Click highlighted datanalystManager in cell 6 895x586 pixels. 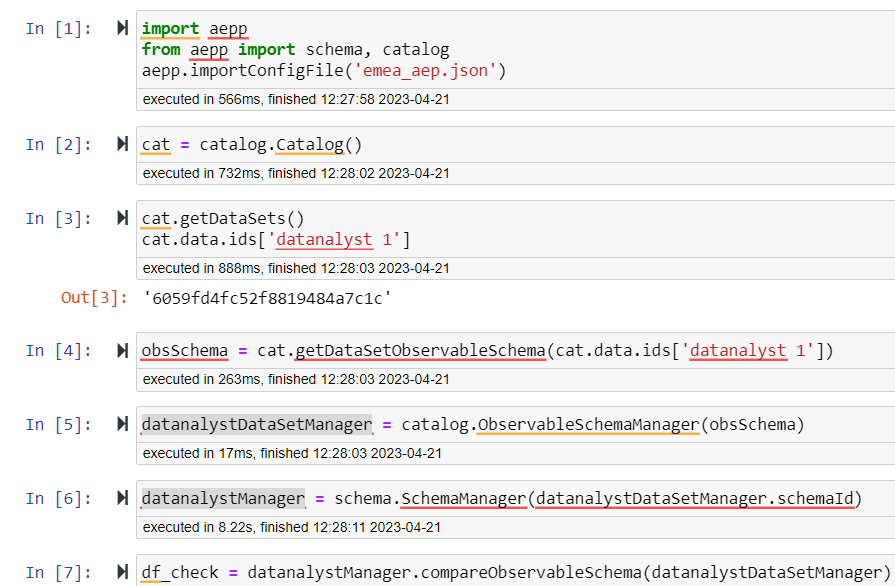(223, 499)
